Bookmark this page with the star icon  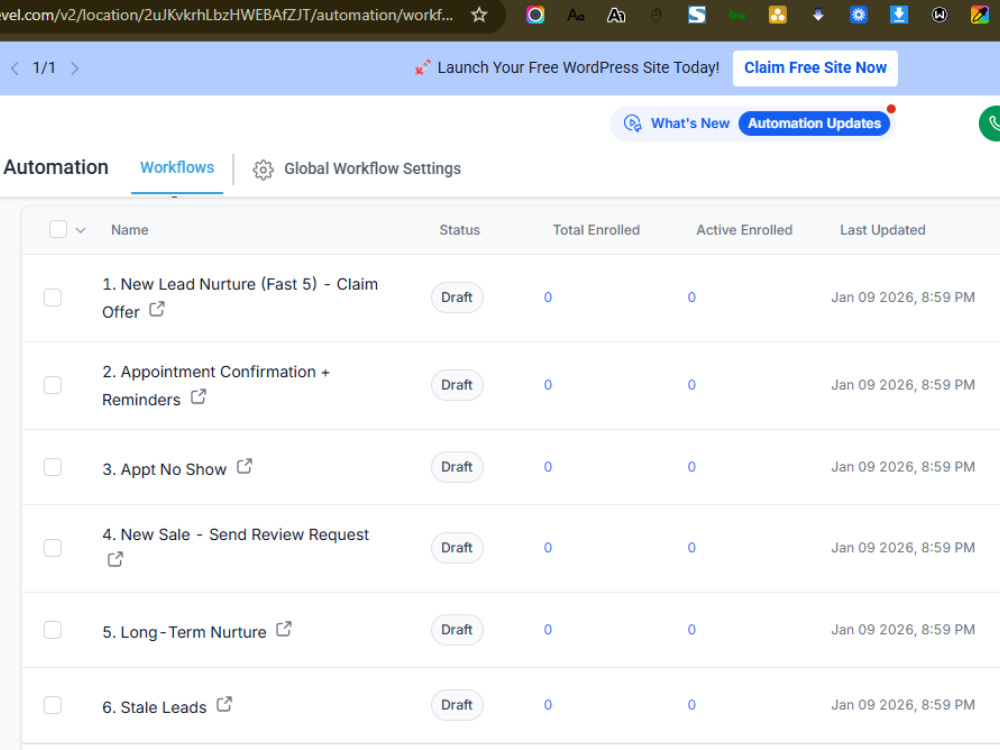[x=479, y=14]
